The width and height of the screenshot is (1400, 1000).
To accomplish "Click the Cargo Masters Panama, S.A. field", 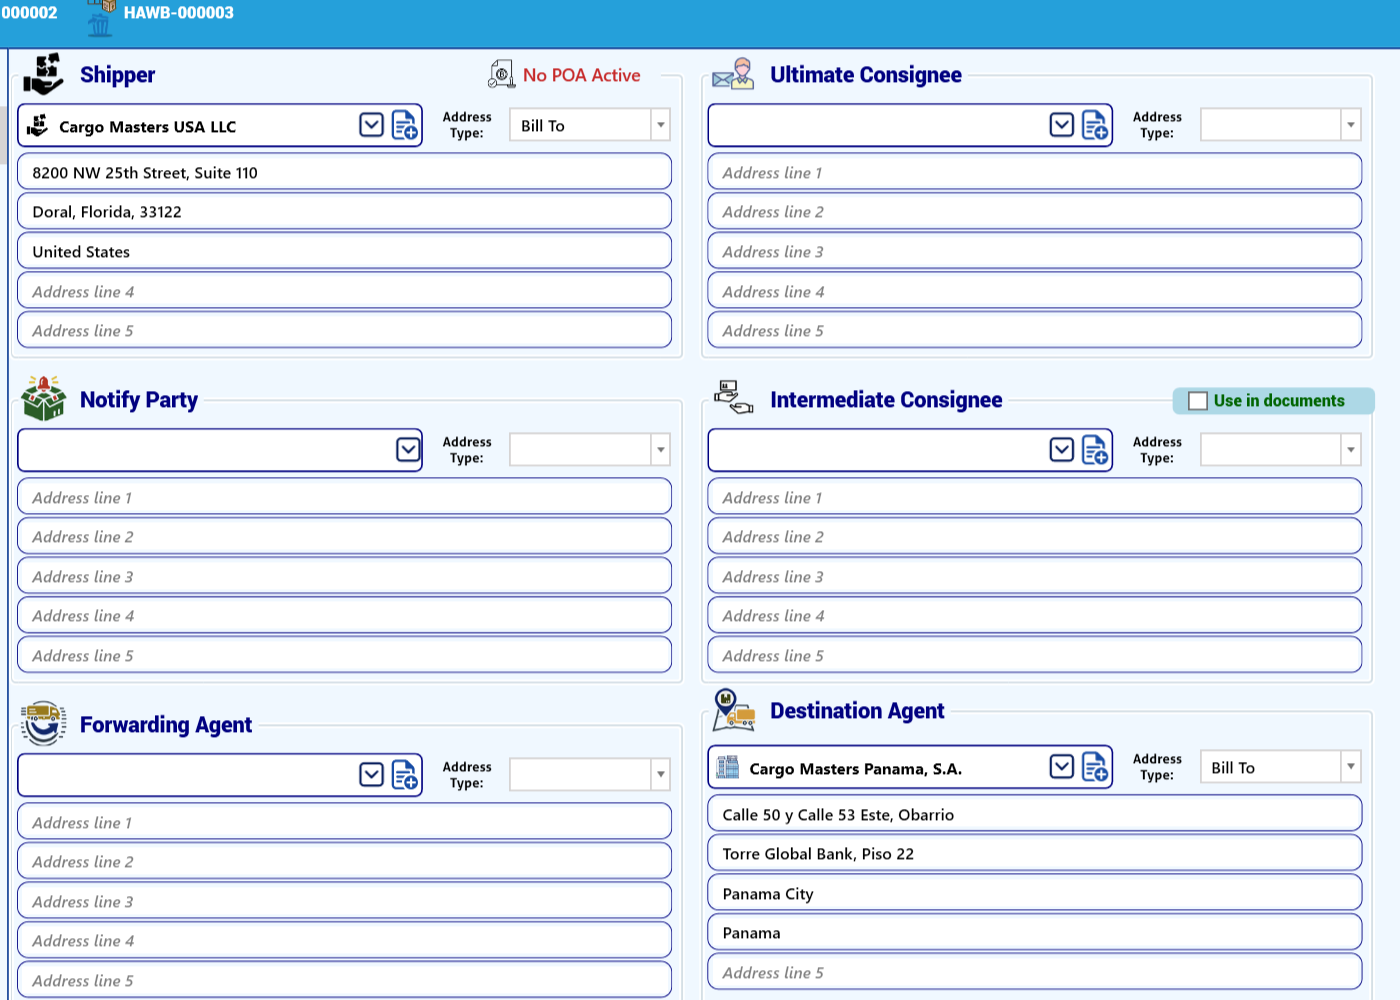I will coord(910,768).
